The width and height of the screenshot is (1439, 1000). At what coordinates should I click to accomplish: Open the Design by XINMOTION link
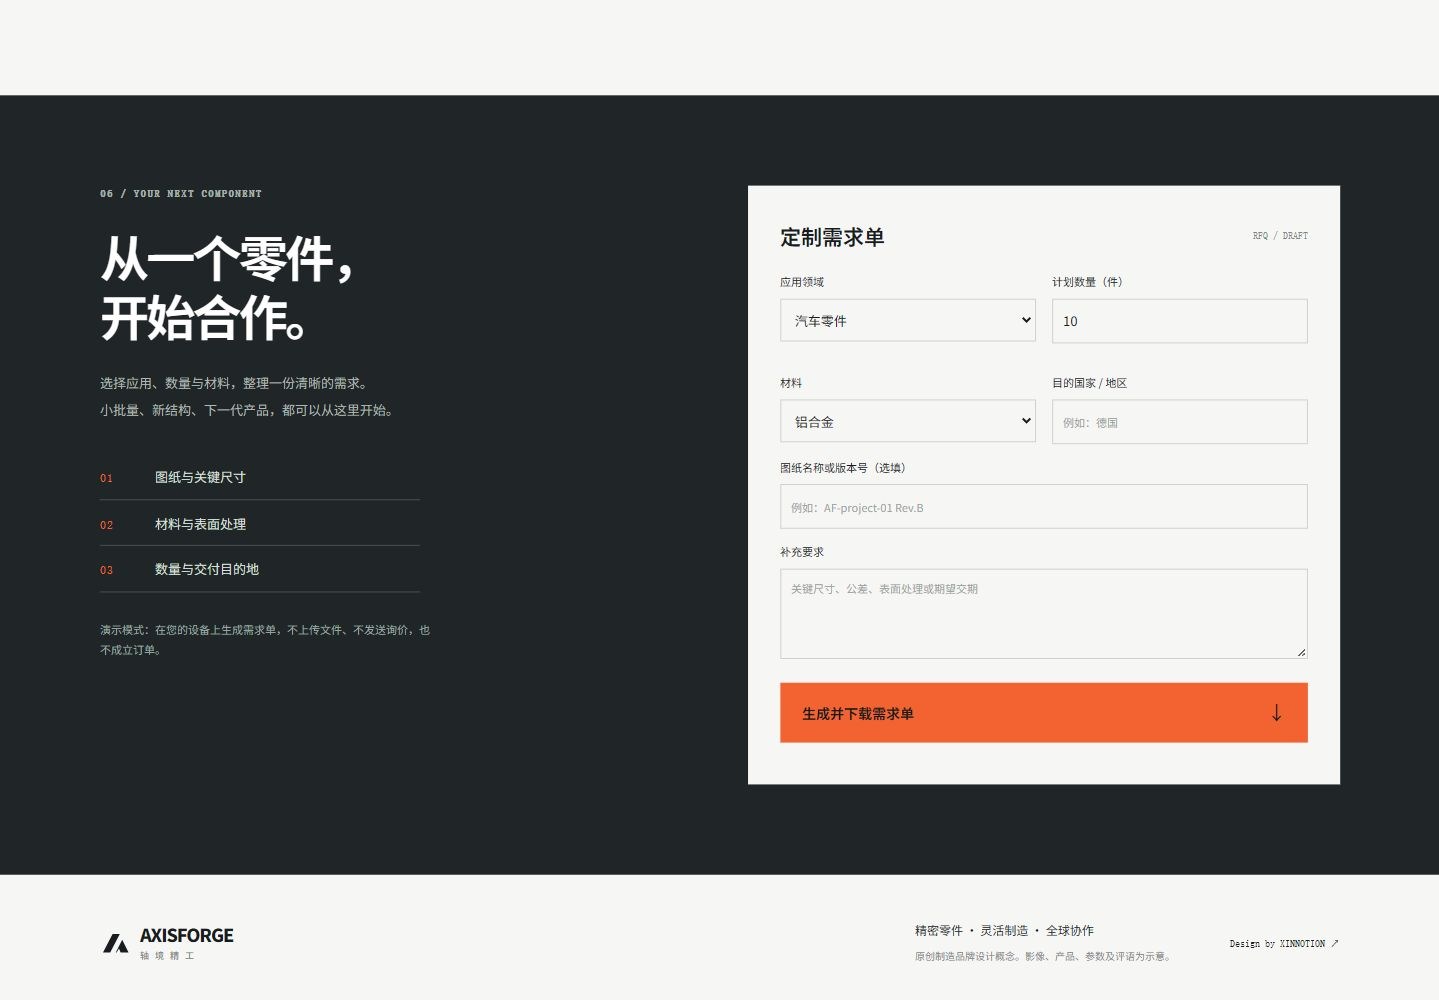(x=1284, y=944)
